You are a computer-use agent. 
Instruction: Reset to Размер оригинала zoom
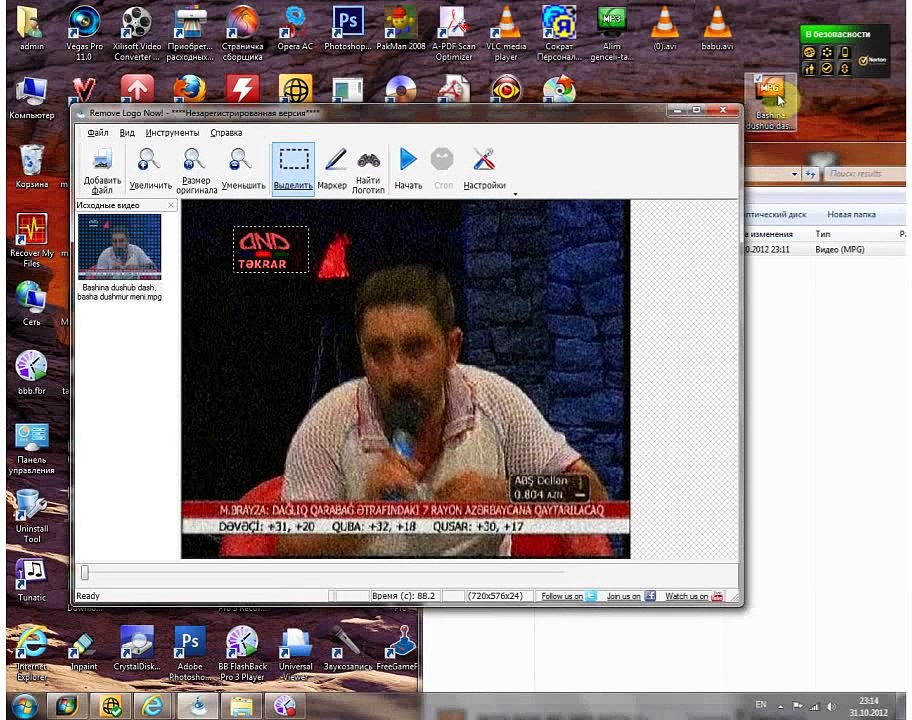pyautogui.click(x=196, y=170)
